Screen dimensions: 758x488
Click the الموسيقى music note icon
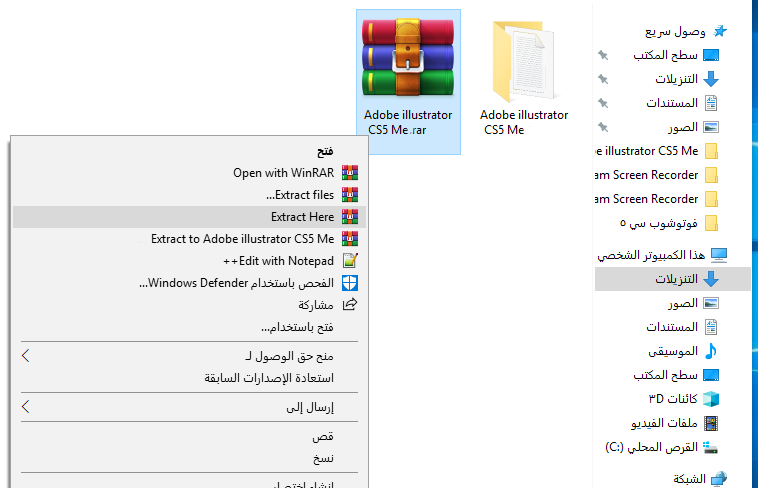tap(711, 351)
